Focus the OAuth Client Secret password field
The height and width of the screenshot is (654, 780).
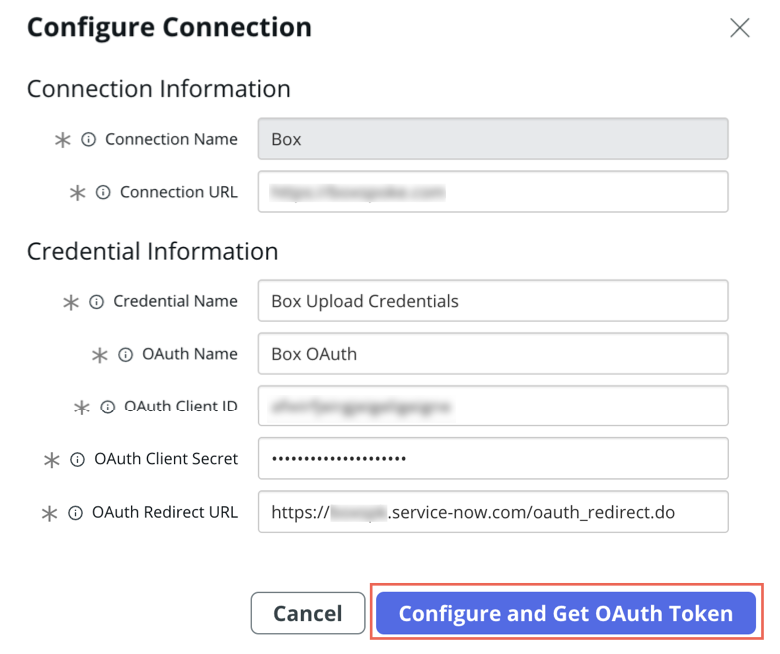[x=493, y=458]
